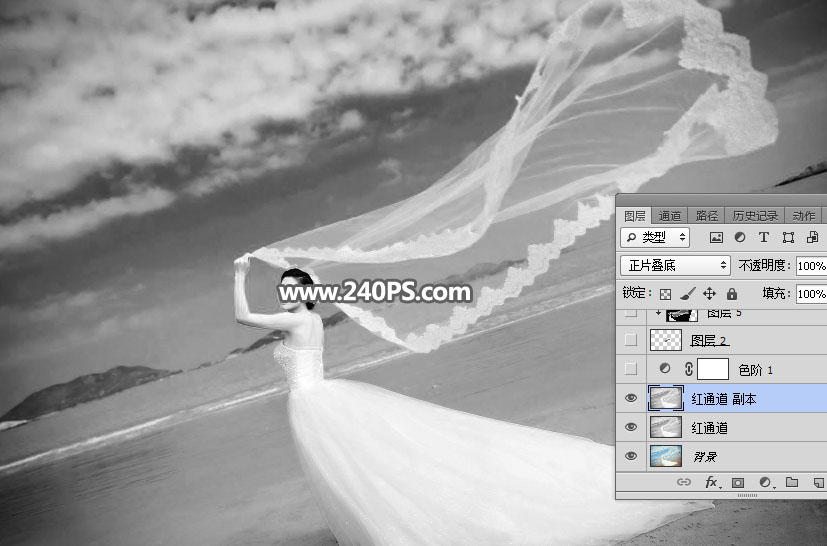The width and height of the screenshot is (827, 546).
Task: Filter layers by smart object icon
Action: [x=812, y=237]
